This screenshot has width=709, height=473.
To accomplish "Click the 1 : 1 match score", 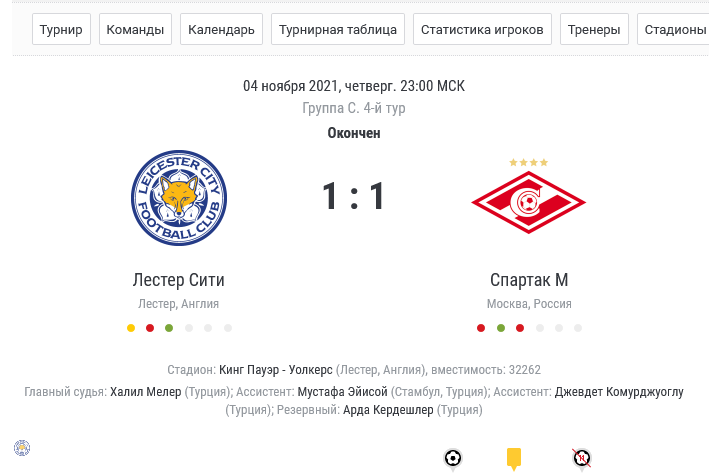I will [354, 197].
